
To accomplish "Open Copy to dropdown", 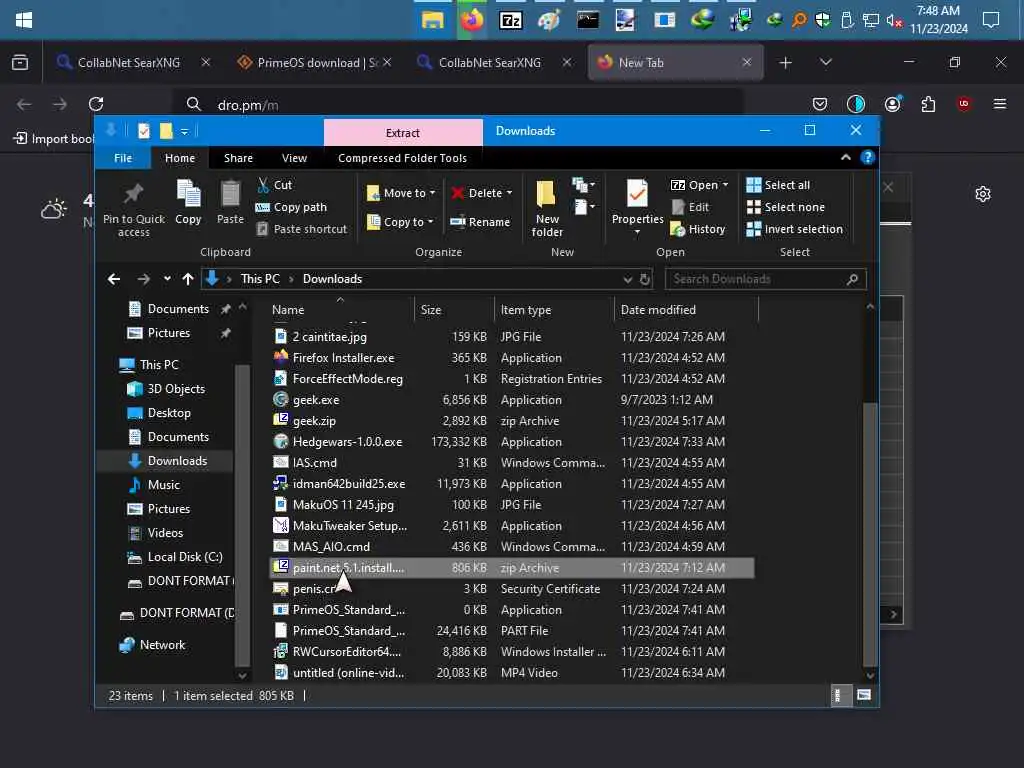I will click(400, 222).
